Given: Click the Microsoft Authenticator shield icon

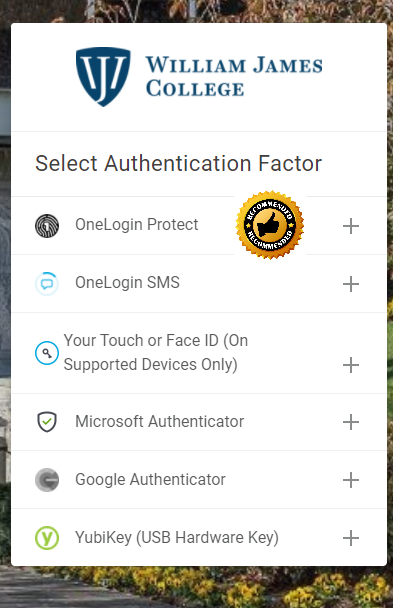Looking at the screenshot, I should (47, 422).
